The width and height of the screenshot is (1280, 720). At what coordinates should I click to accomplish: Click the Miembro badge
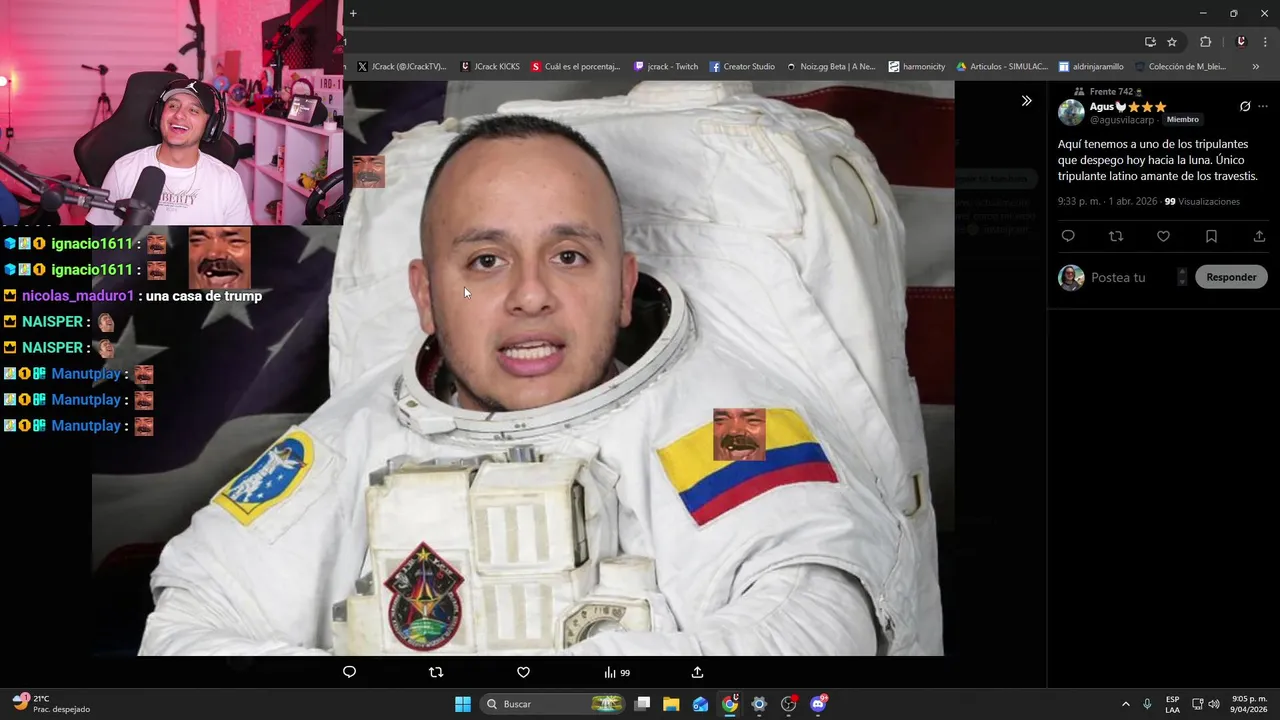[1182, 120]
